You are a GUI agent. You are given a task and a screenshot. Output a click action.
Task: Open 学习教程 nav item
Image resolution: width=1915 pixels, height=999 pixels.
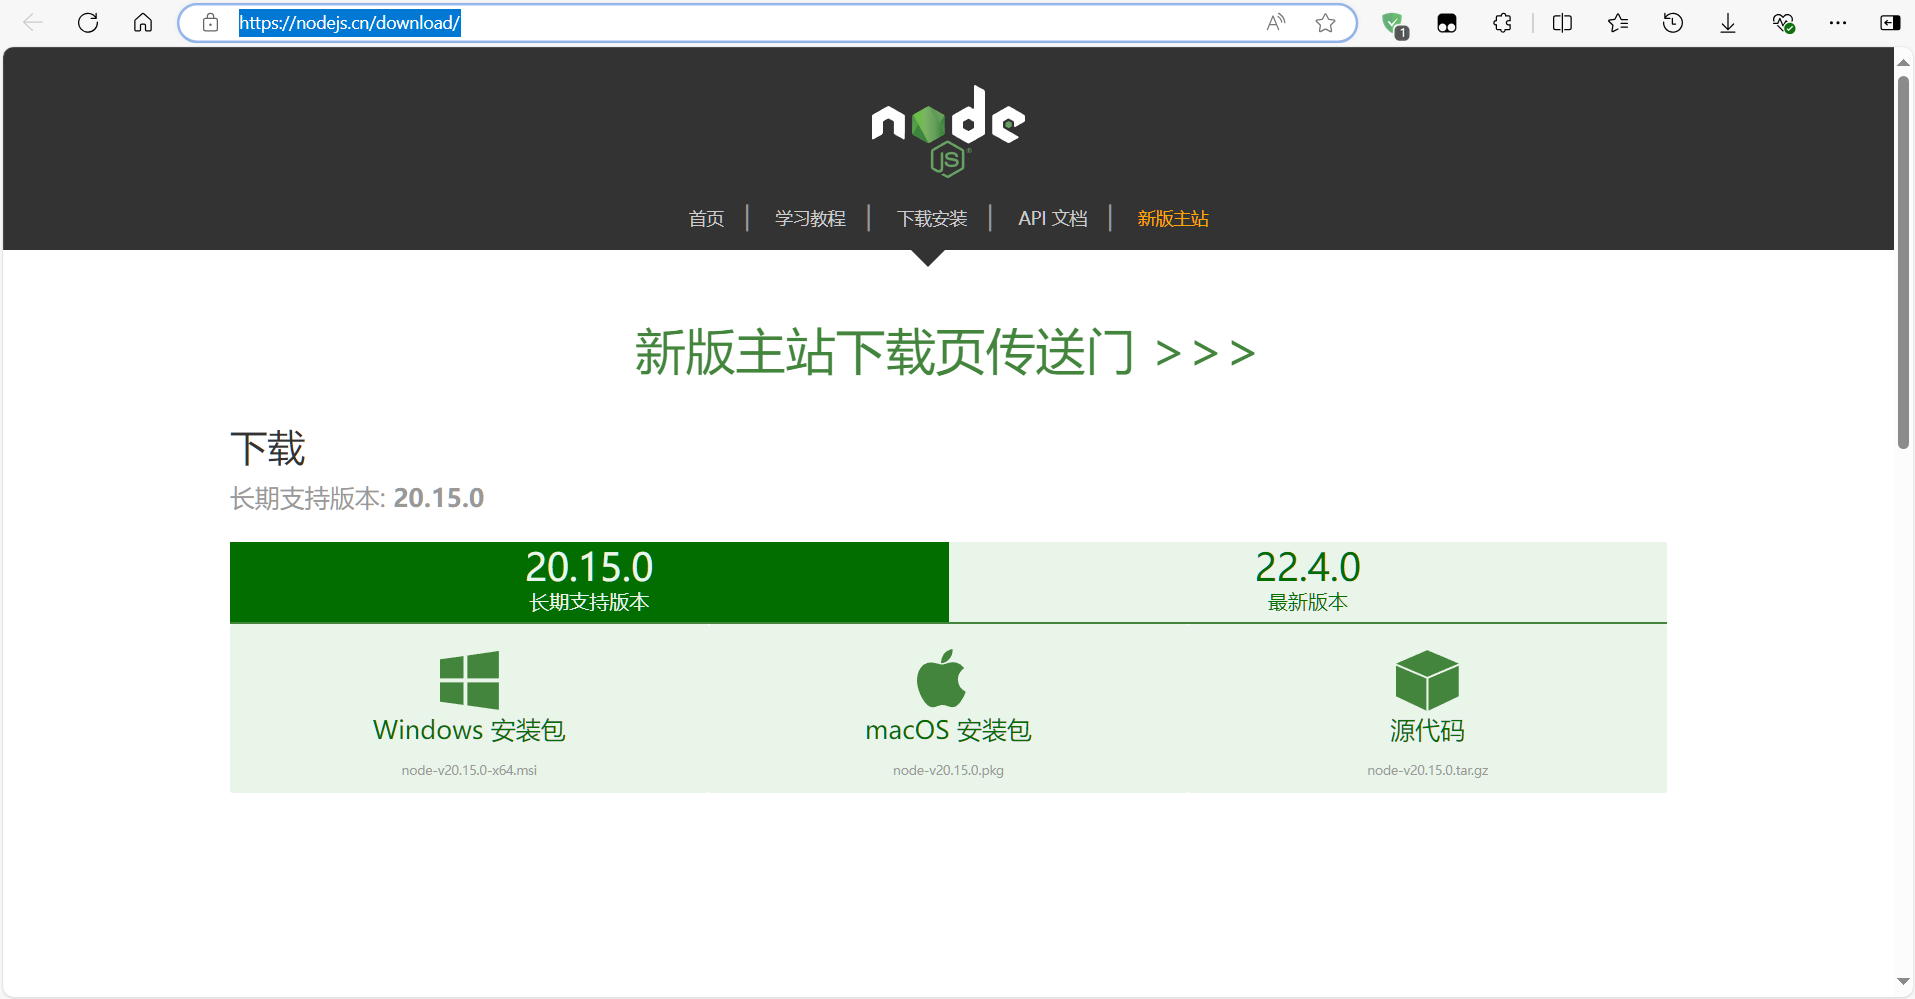click(x=810, y=218)
